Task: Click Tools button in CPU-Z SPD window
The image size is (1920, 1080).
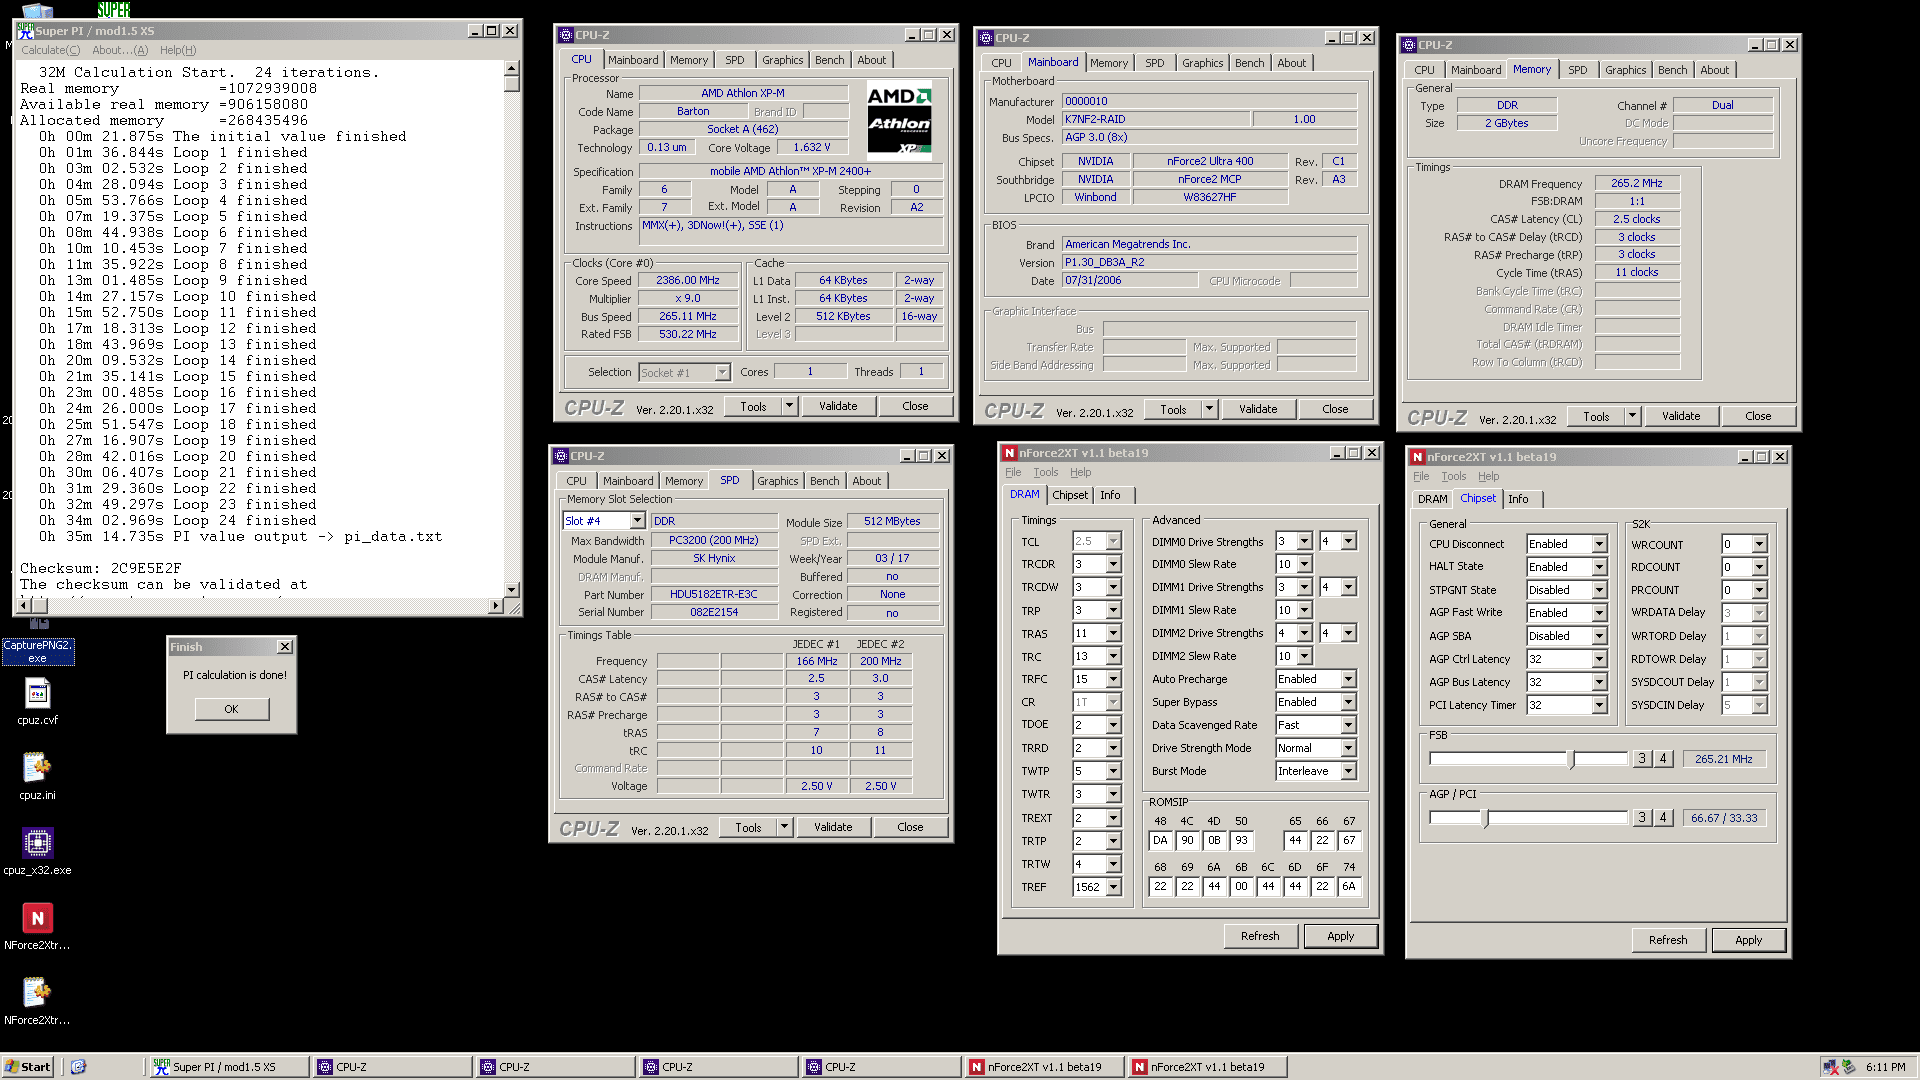Action: [x=748, y=827]
